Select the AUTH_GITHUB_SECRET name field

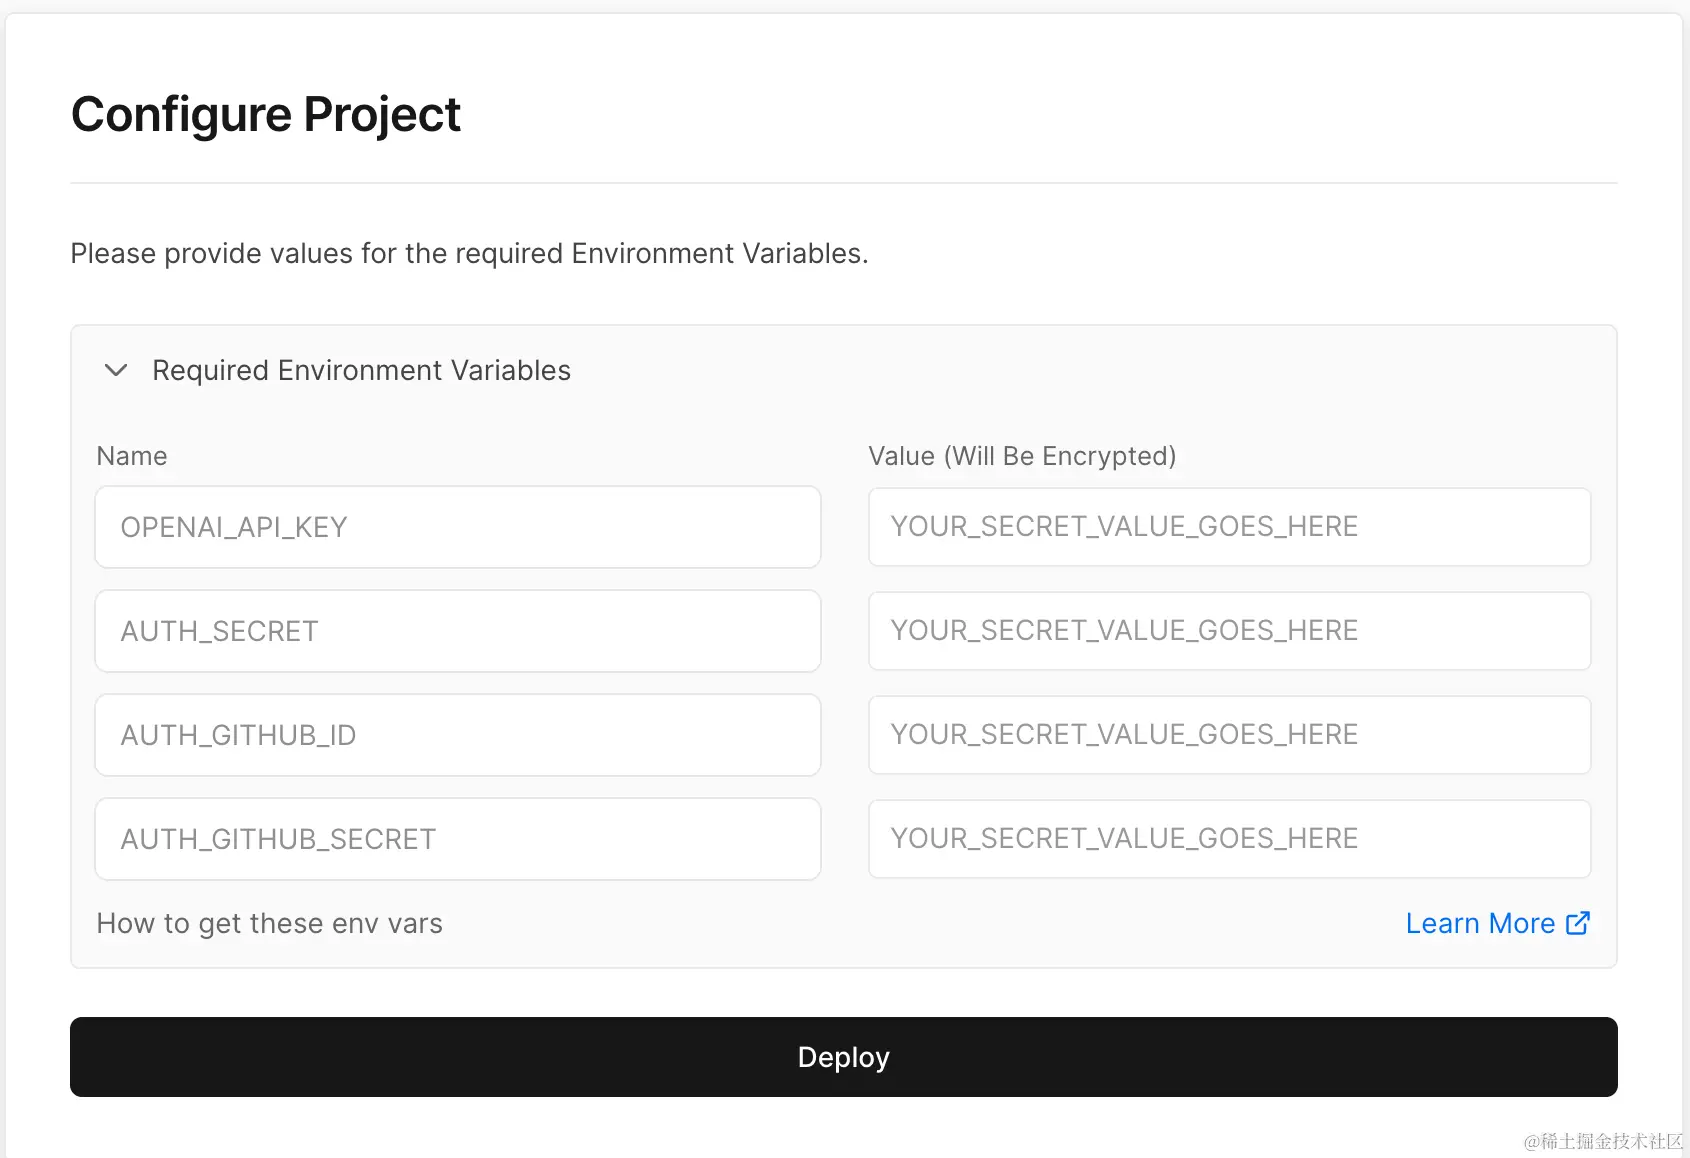[x=457, y=839]
